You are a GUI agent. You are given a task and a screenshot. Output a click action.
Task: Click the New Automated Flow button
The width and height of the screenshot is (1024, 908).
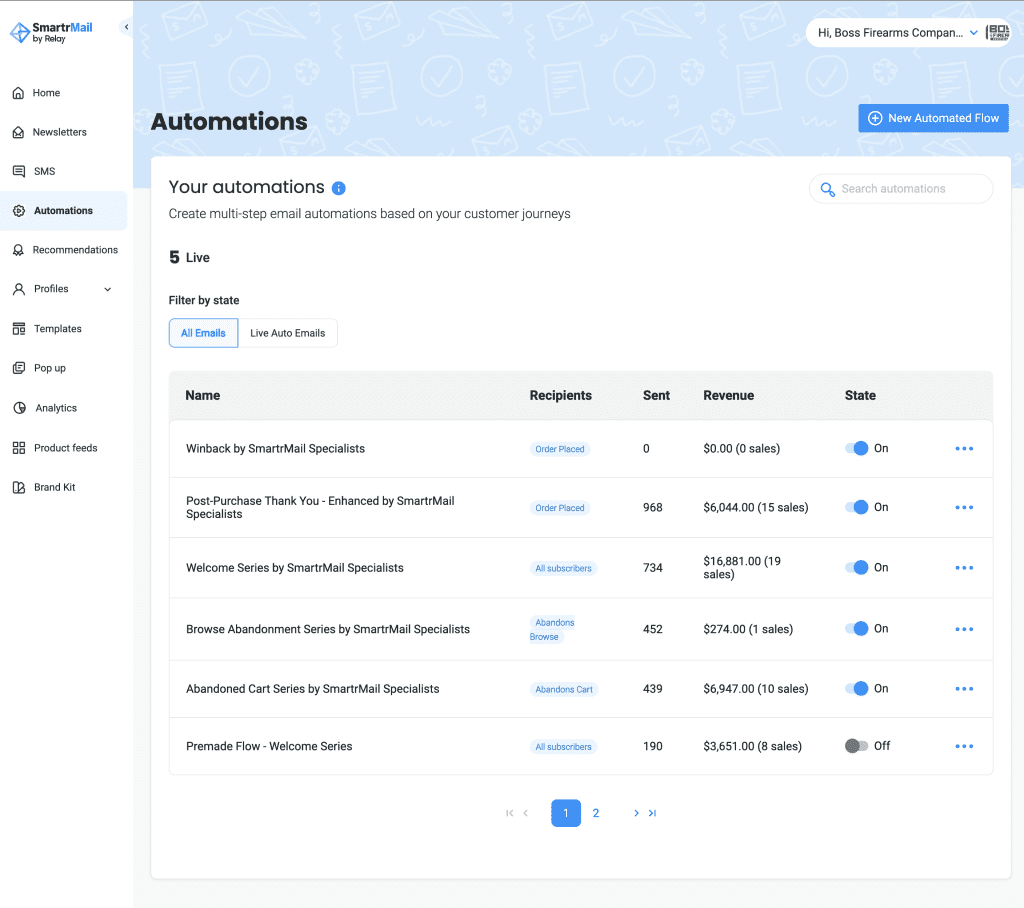click(933, 118)
